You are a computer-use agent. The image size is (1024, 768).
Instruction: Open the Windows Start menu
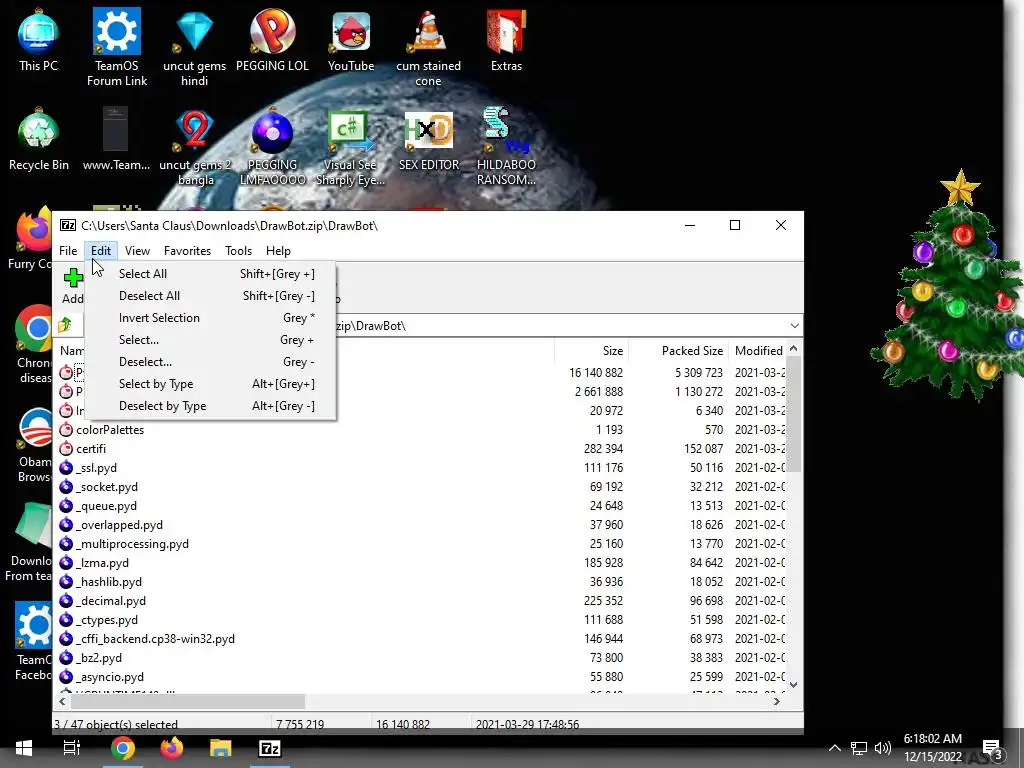click(x=24, y=748)
